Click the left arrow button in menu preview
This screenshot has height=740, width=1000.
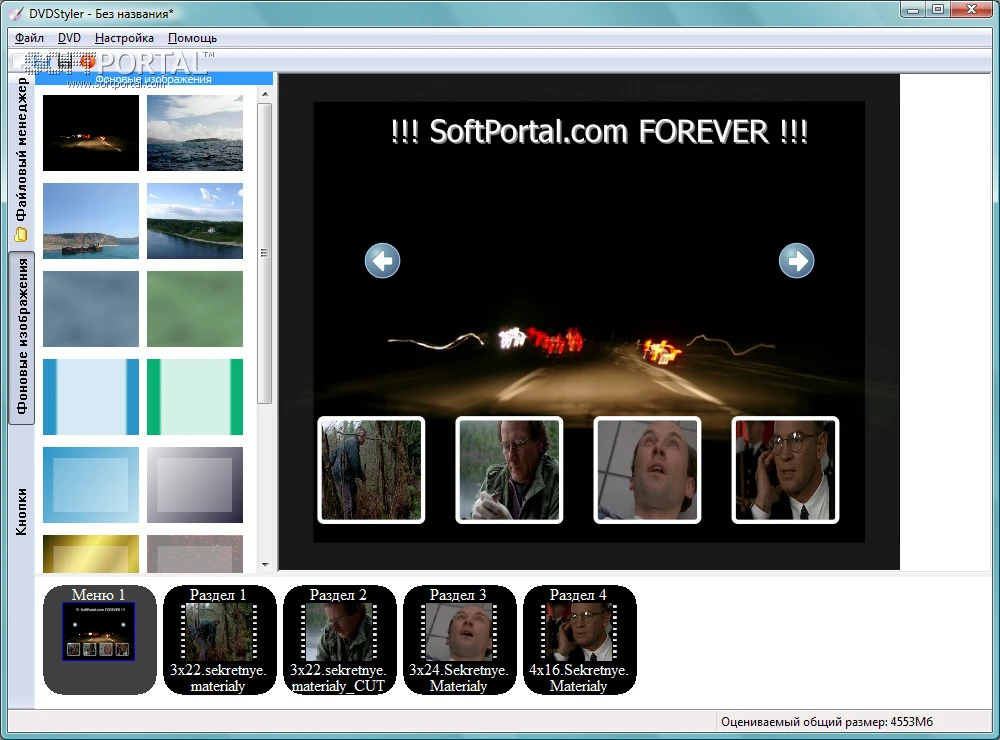click(x=382, y=261)
